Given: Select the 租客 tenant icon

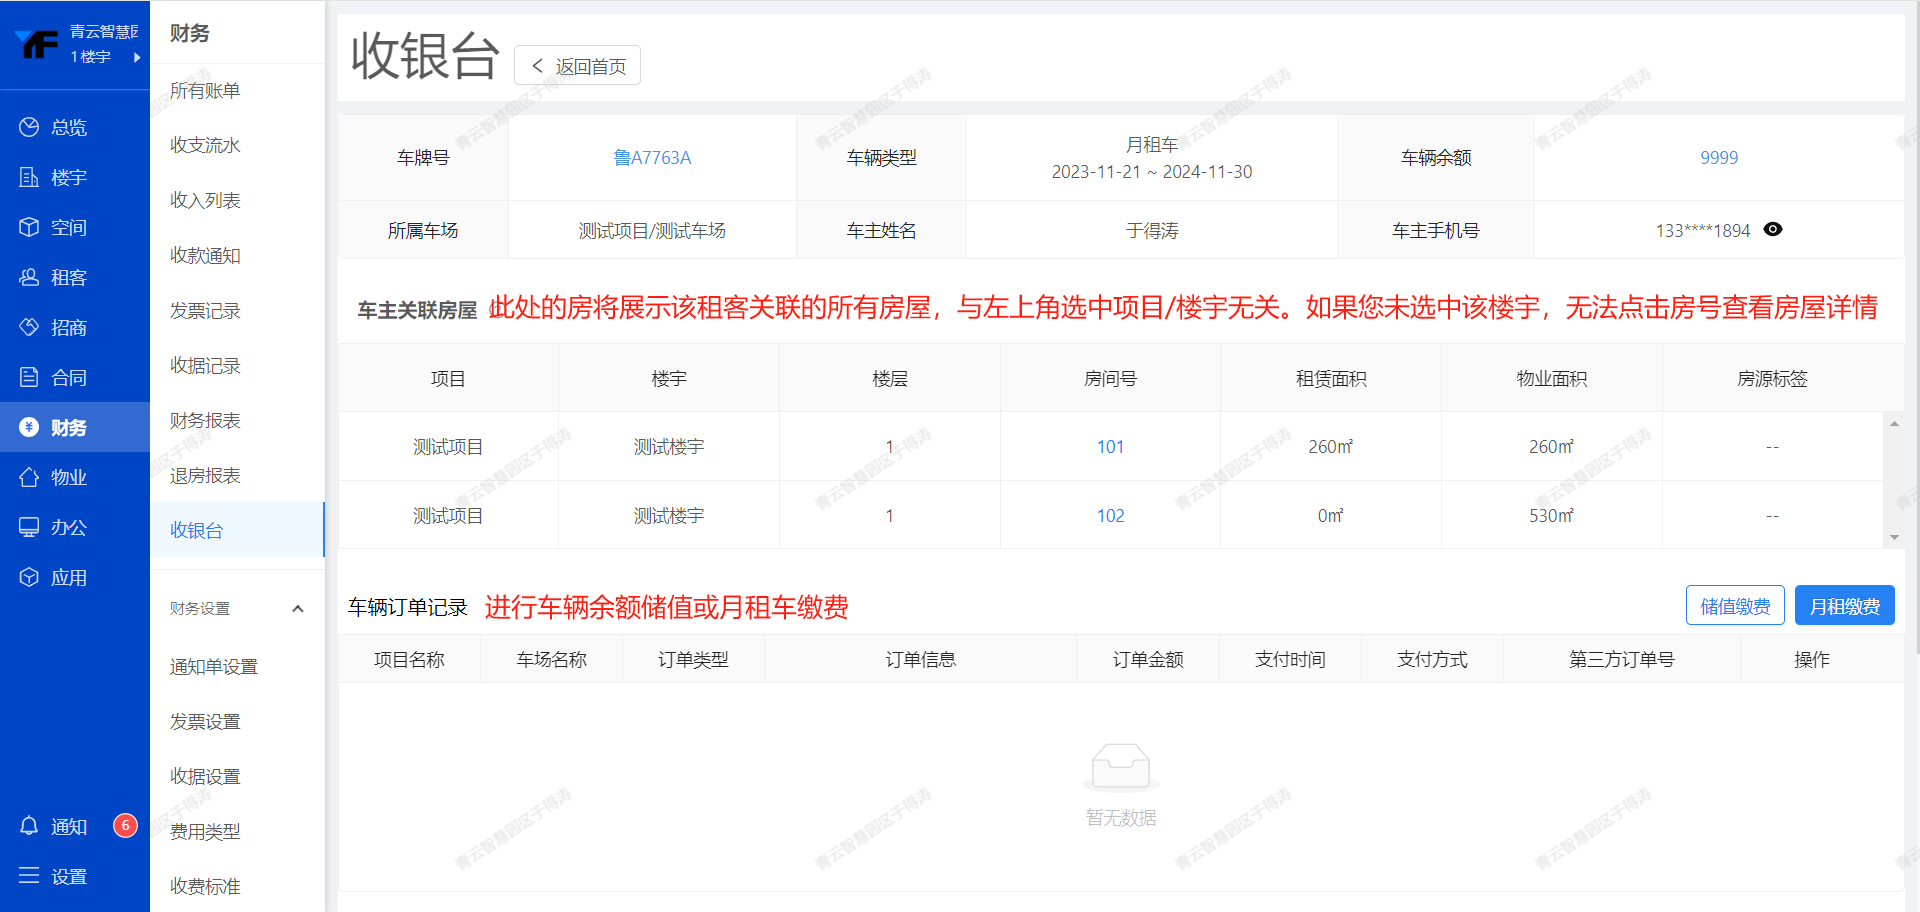Looking at the screenshot, I should 29,277.
